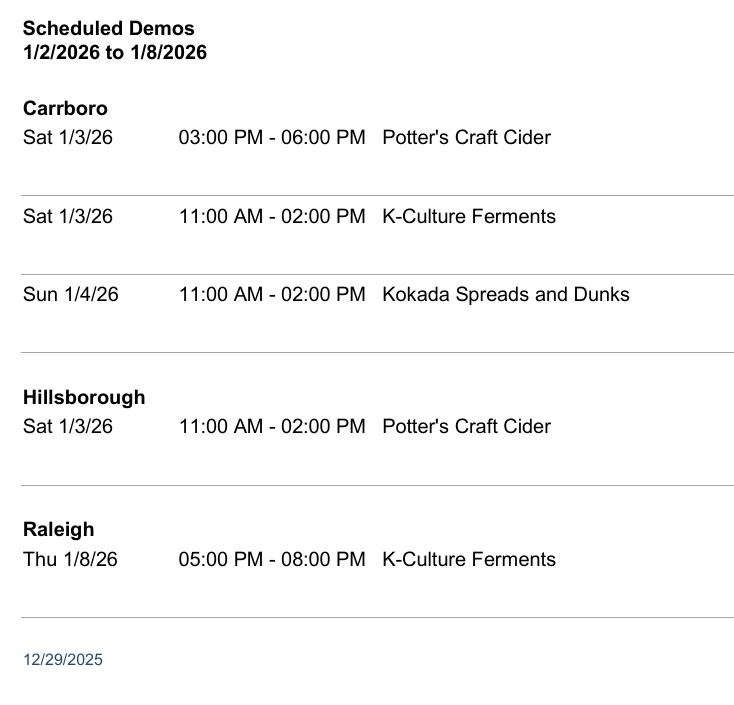
Task: Select the 03:00 PM - 06:00 PM time slot
Action: [272, 137]
